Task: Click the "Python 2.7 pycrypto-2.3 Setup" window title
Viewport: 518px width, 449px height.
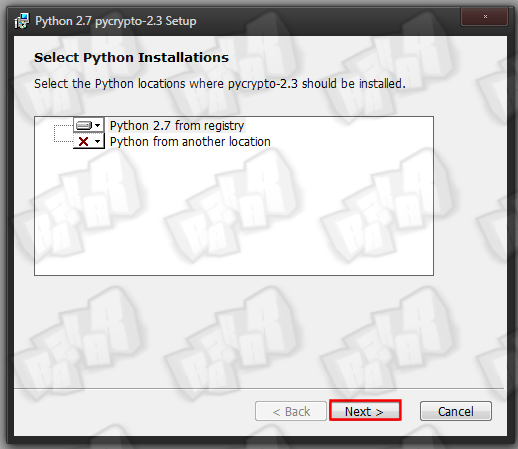Action: coord(116,21)
